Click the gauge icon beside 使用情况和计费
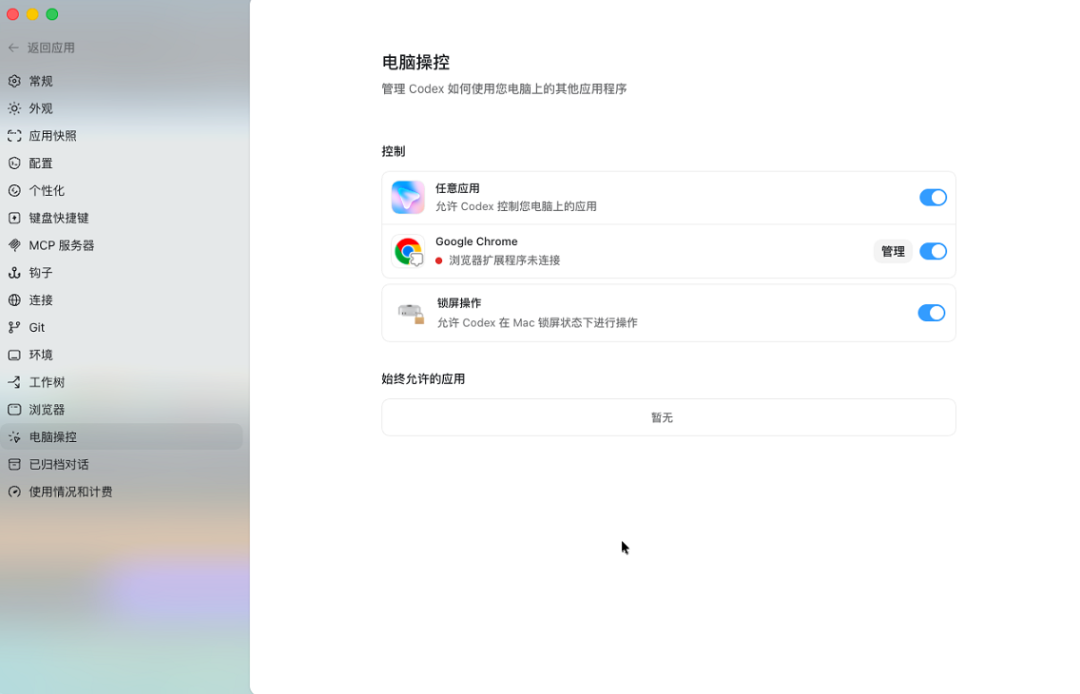This screenshot has height=694, width=1080. 14,492
